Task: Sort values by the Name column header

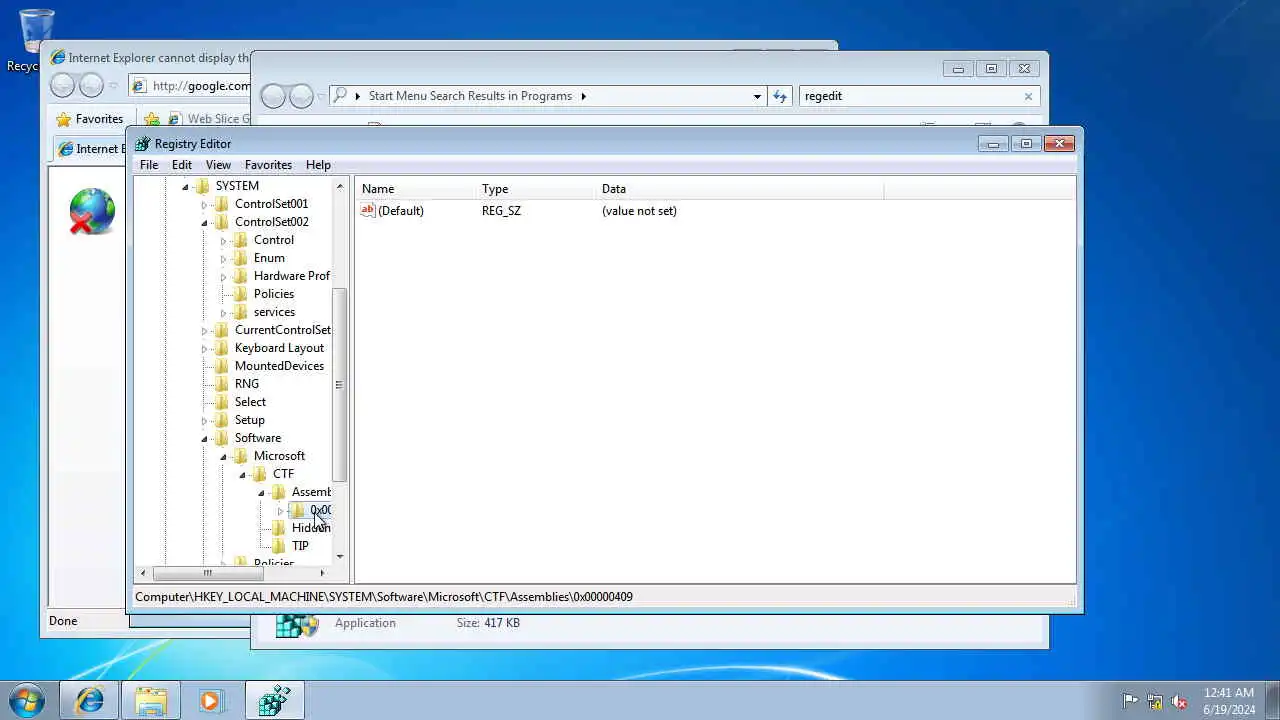Action: [416, 189]
